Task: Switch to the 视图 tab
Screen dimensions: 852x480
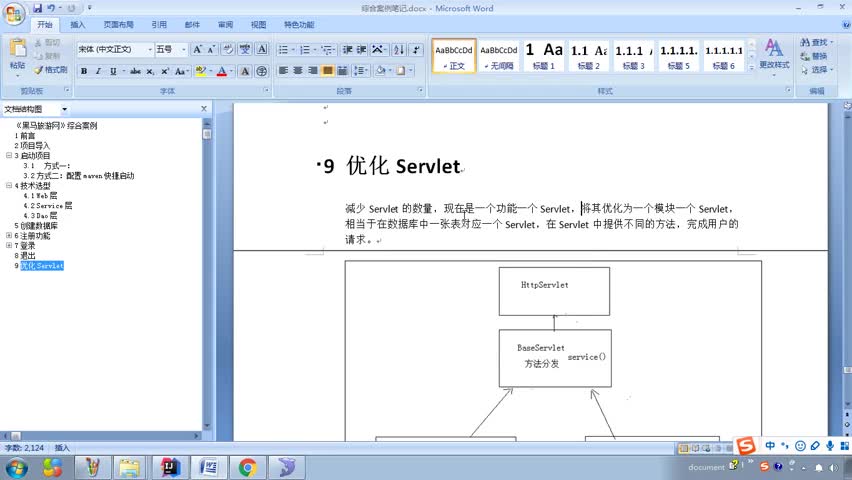Action: pyautogui.click(x=259, y=24)
